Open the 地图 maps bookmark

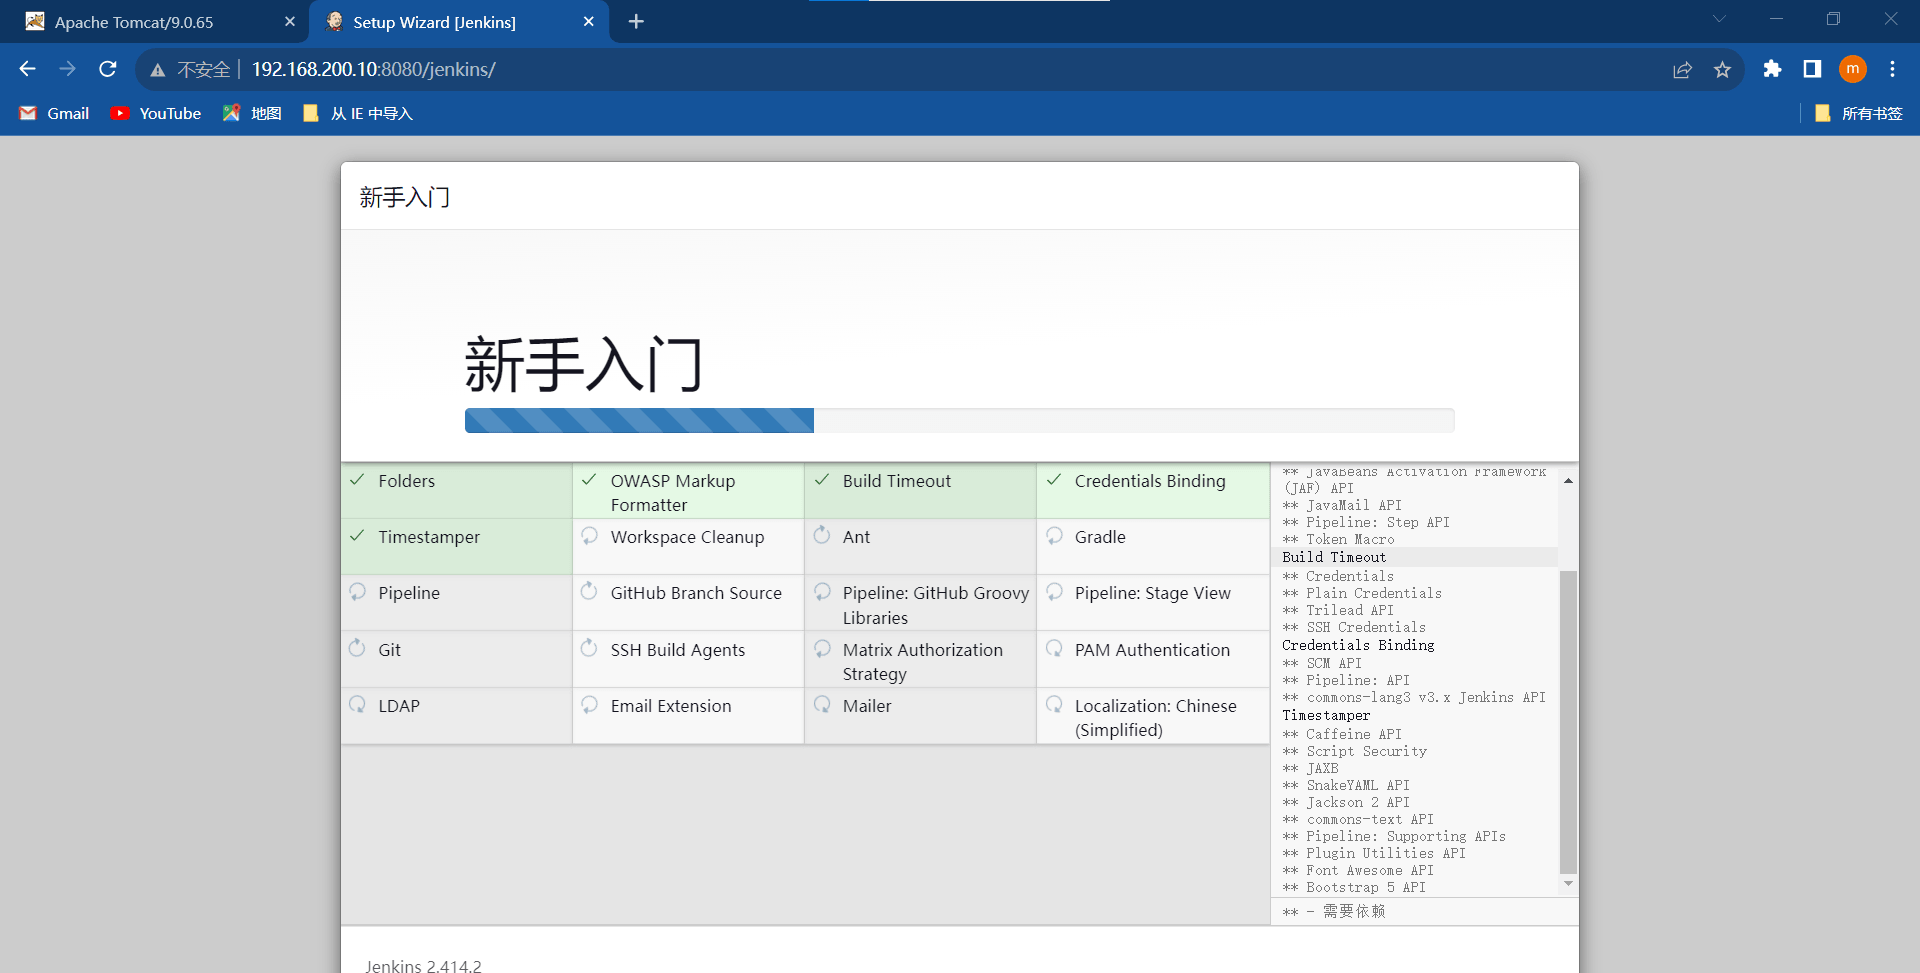(252, 113)
